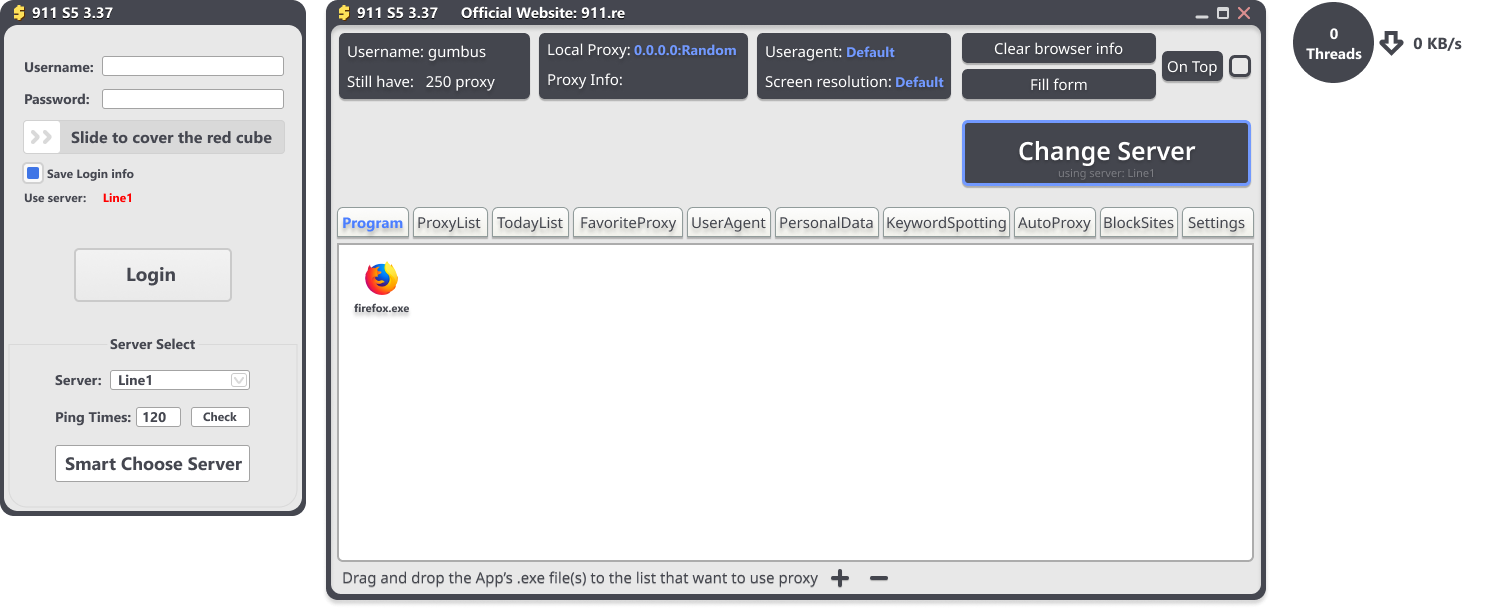Focus the Password input field
The width and height of the screenshot is (1485, 608).
(193, 99)
